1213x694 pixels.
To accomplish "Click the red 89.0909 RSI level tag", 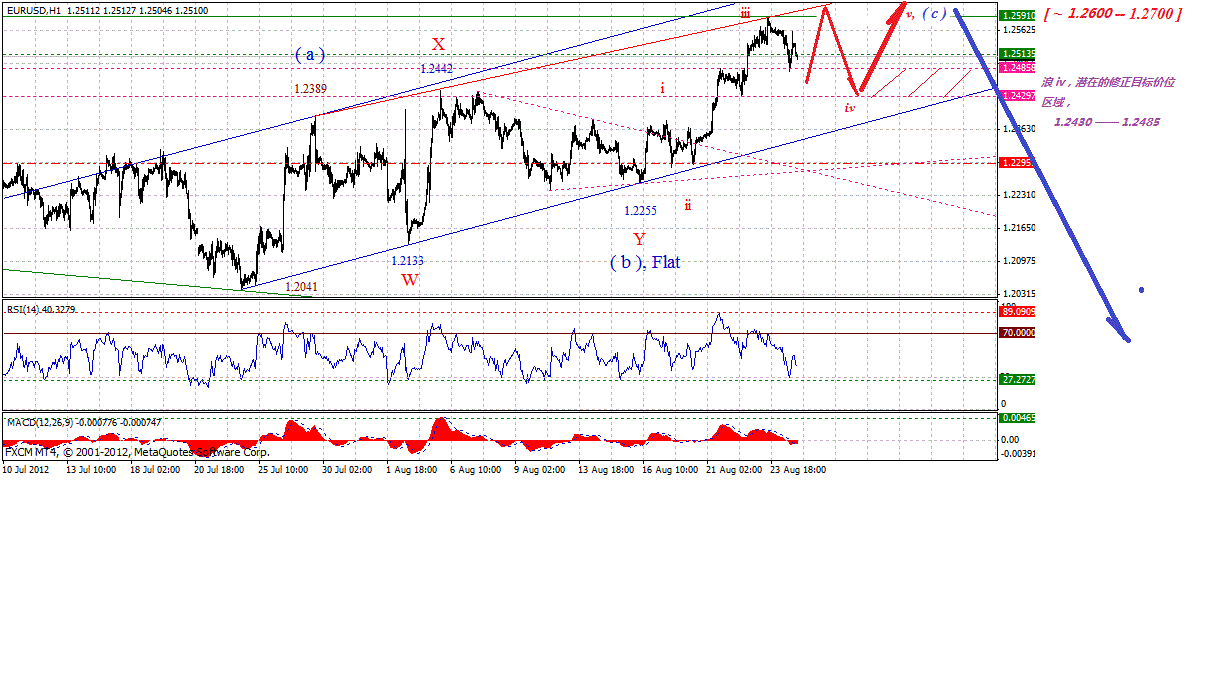I will [x=1017, y=312].
